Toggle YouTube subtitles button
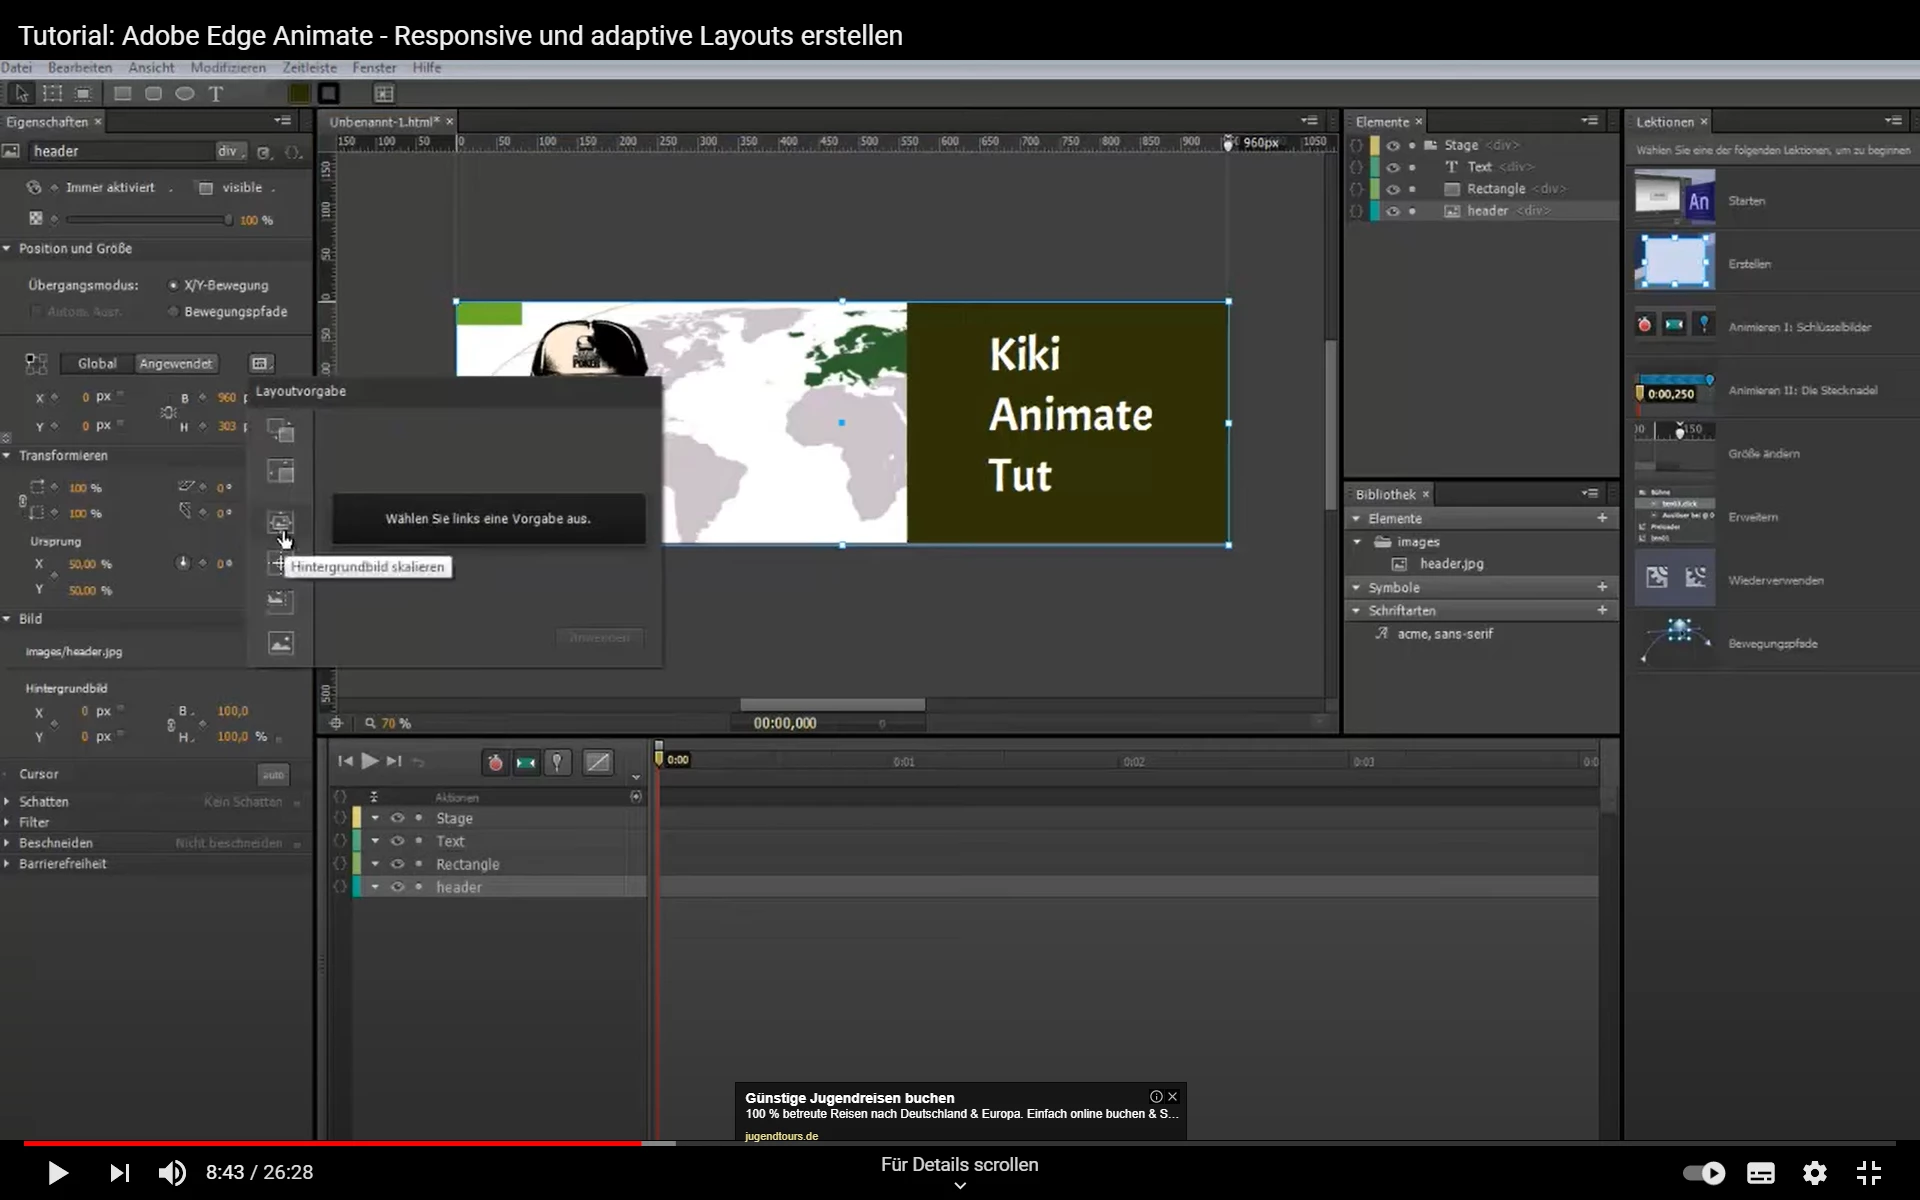This screenshot has height=1200, width=1920. [1761, 1173]
